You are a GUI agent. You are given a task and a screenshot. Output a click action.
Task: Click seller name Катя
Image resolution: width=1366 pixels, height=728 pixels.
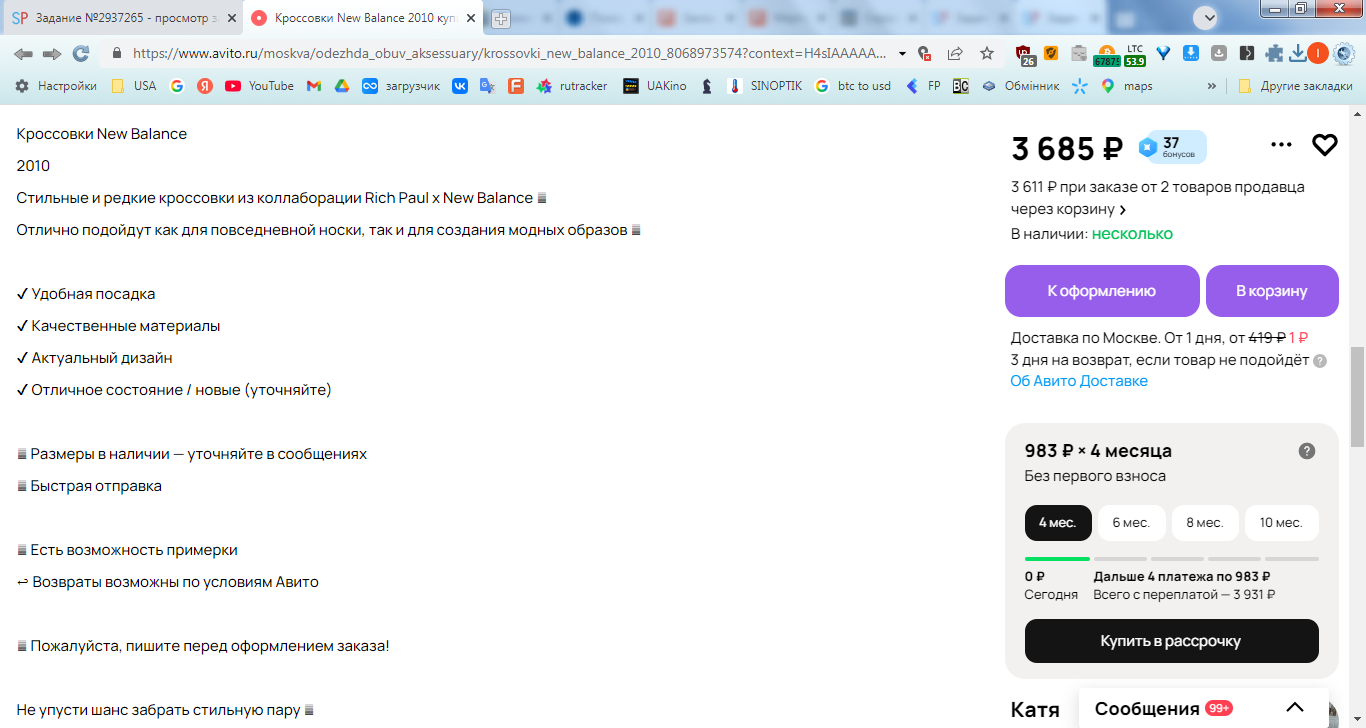1035,710
